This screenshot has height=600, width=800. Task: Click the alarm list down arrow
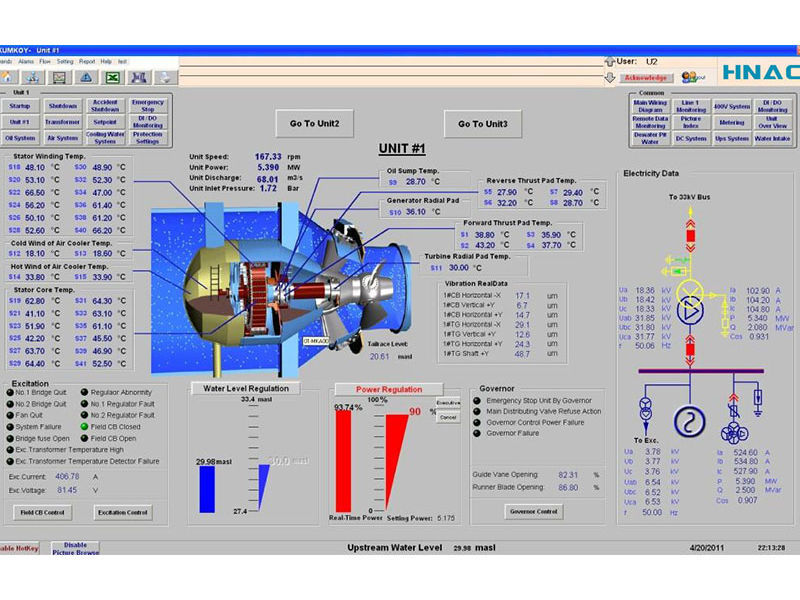pos(610,78)
